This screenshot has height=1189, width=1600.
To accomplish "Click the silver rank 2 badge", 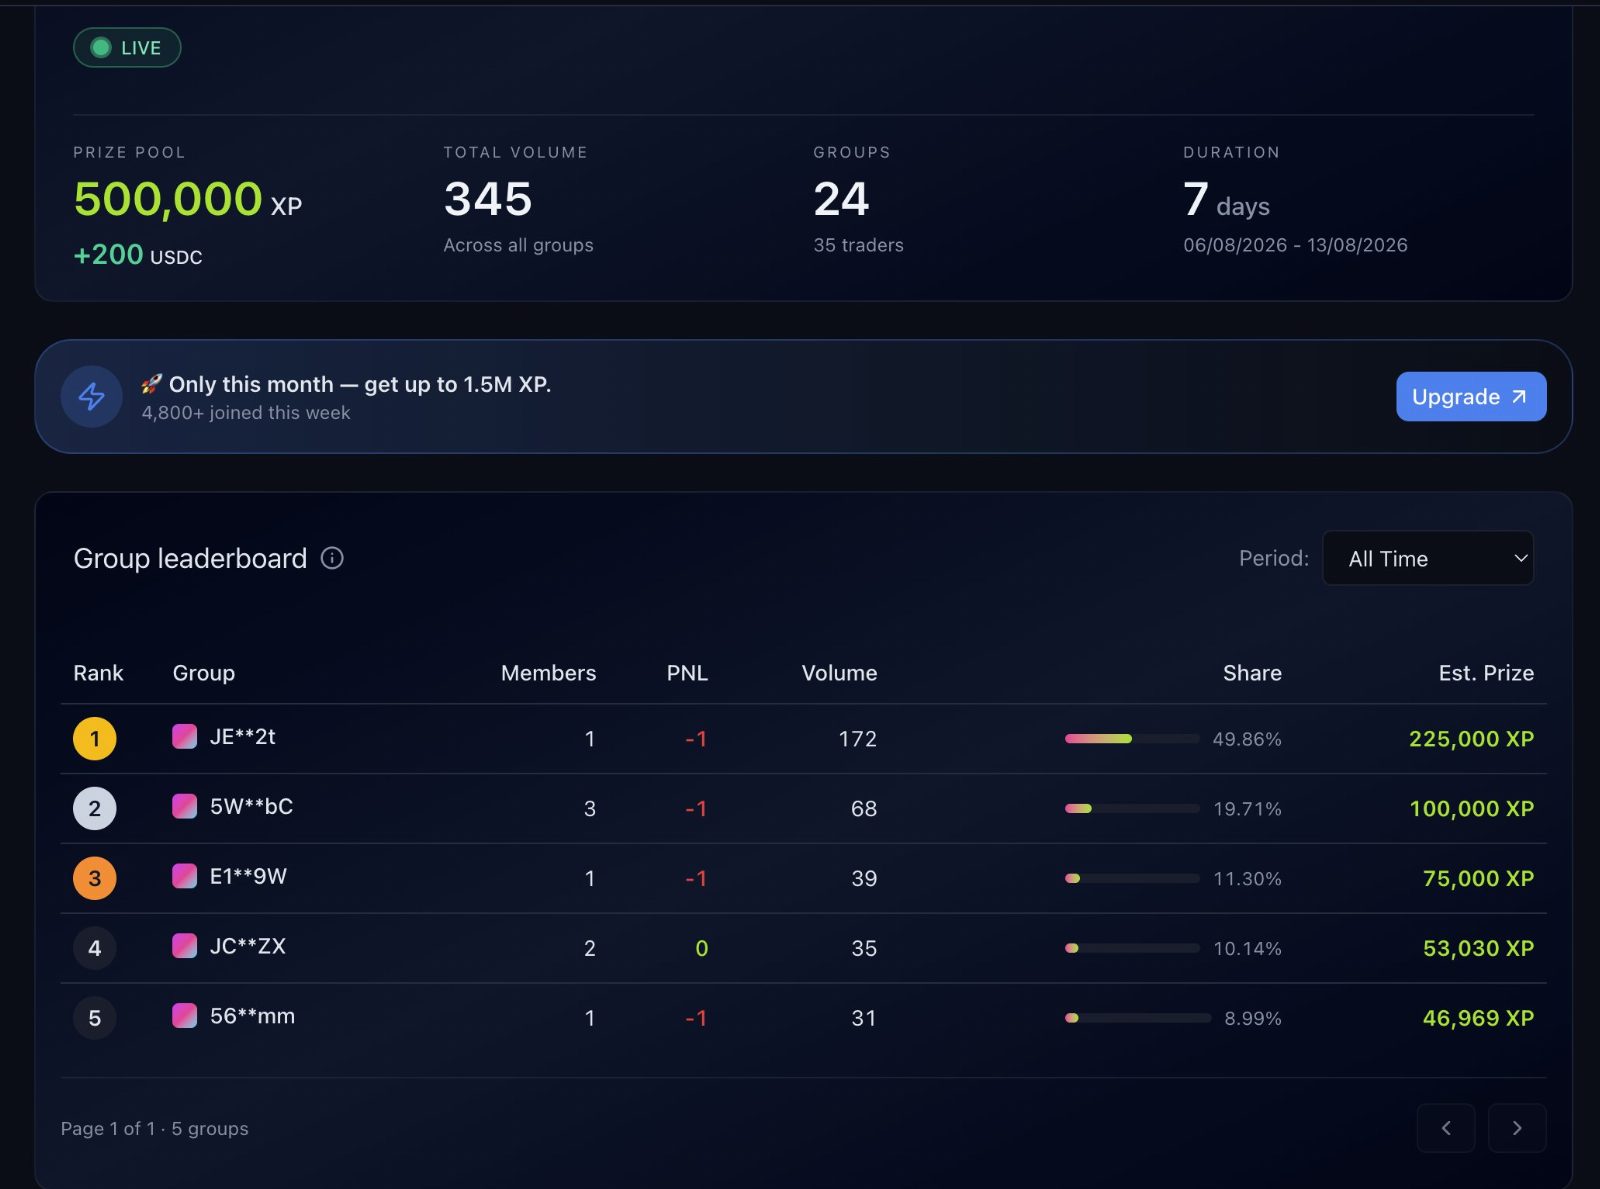I will pos(95,809).
